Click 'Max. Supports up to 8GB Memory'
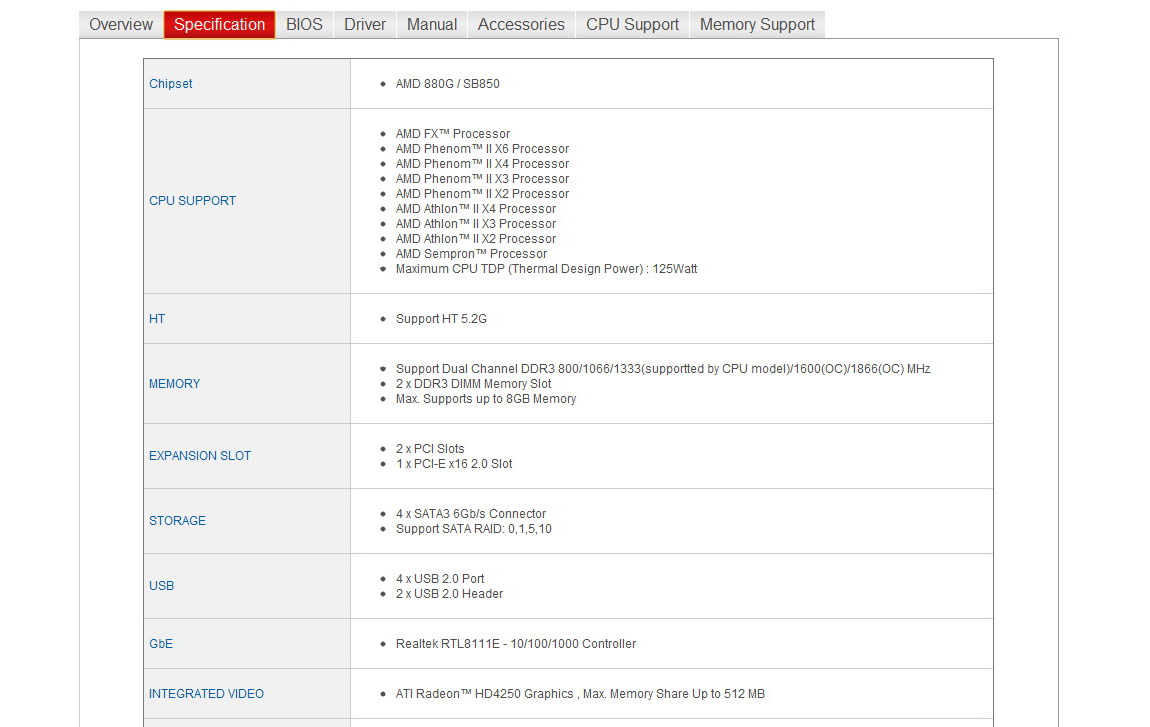The height and width of the screenshot is (727, 1150). tap(486, 399)
